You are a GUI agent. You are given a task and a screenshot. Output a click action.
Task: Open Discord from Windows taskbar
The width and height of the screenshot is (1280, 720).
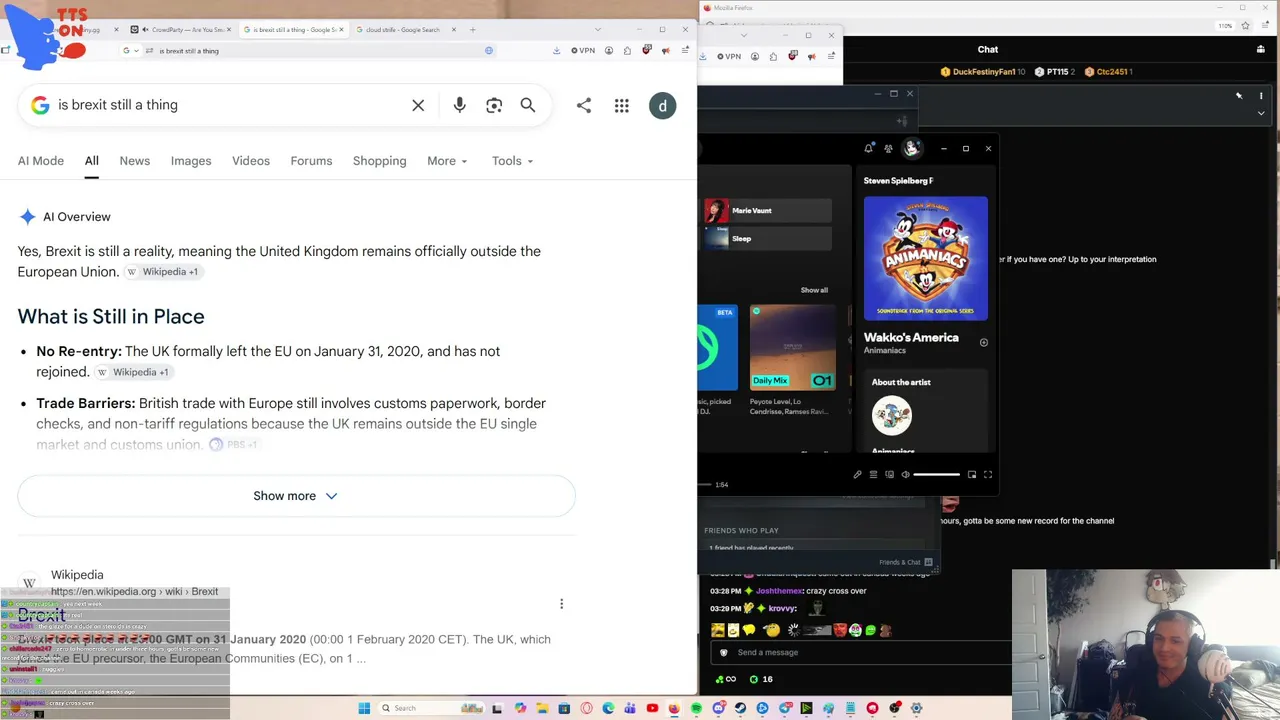718,708
